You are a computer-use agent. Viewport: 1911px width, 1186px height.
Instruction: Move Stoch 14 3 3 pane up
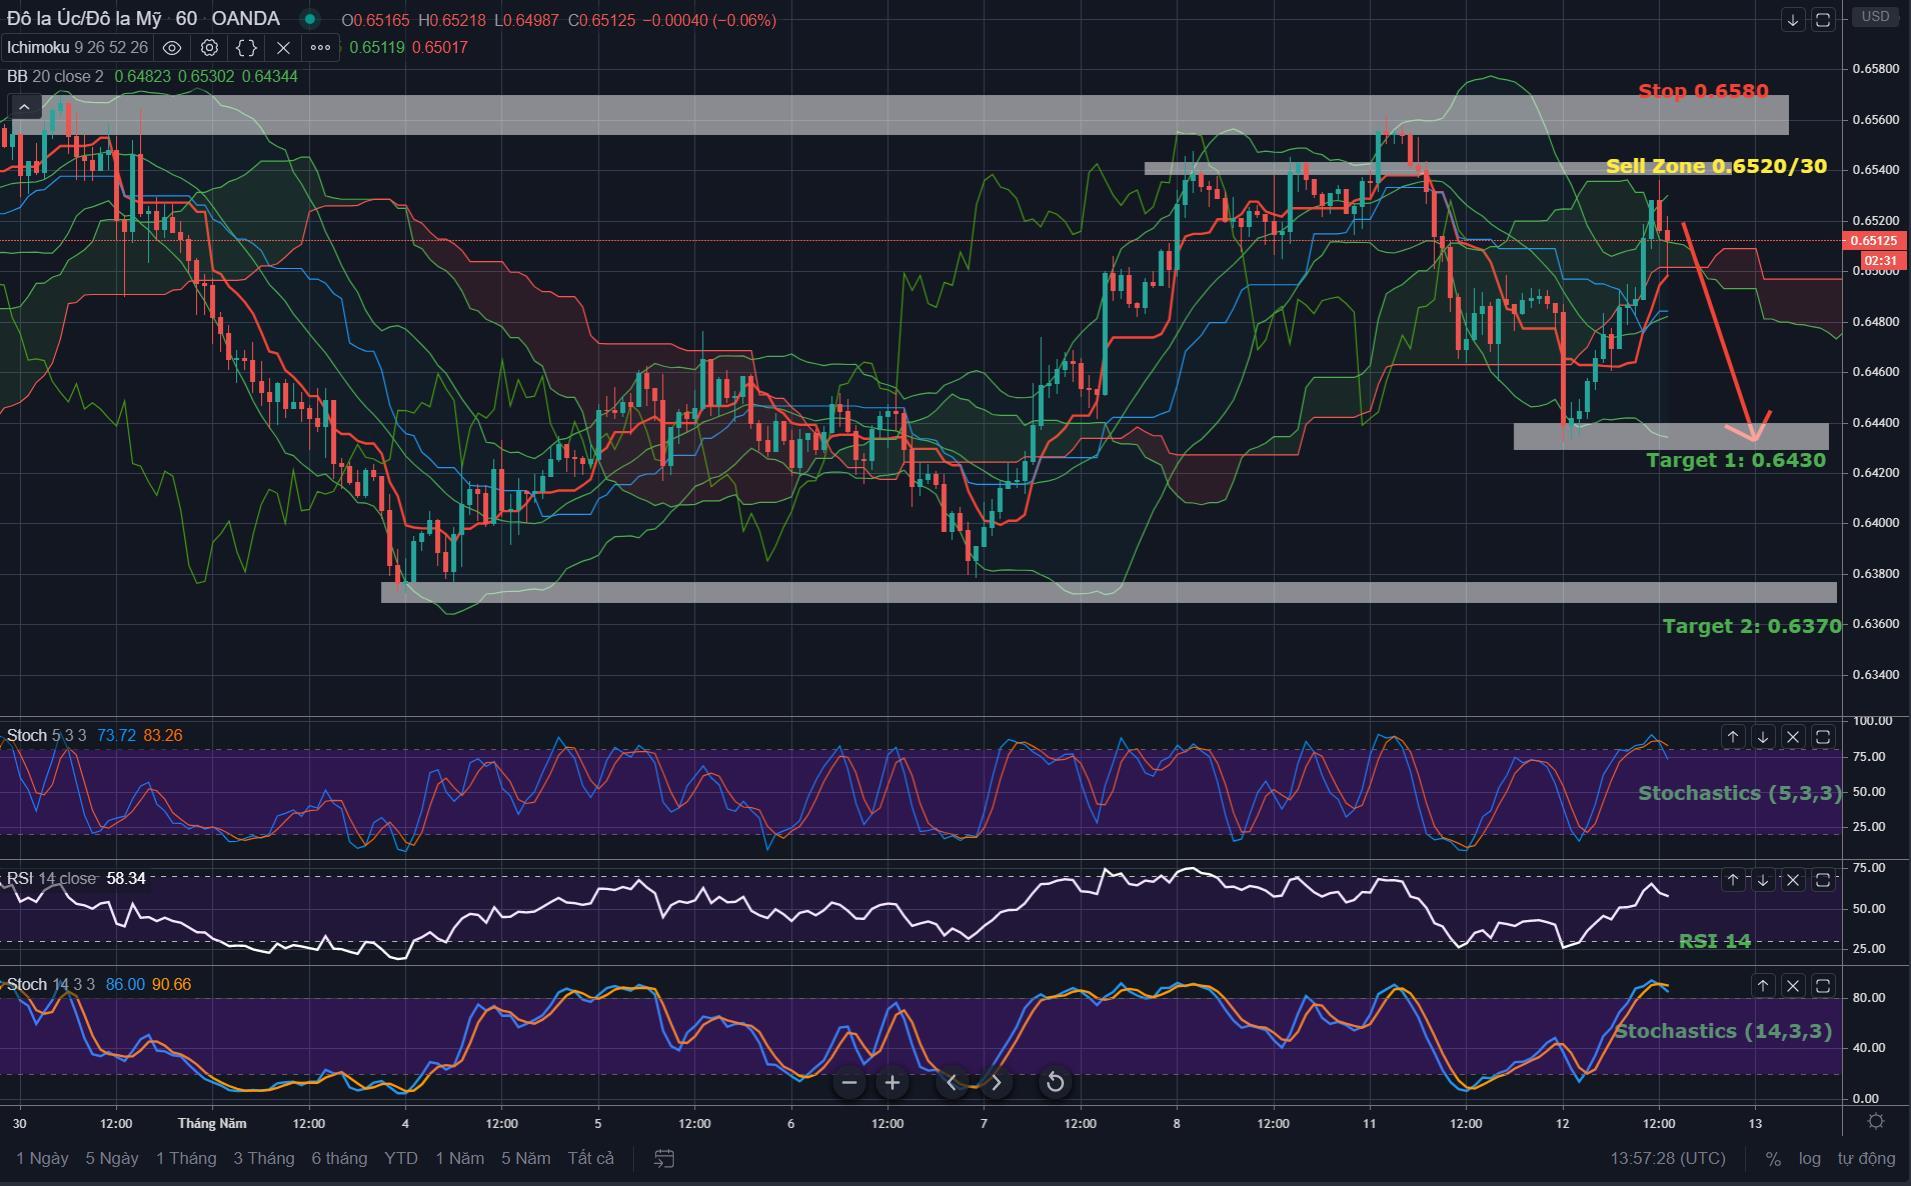coord(1763,986)
